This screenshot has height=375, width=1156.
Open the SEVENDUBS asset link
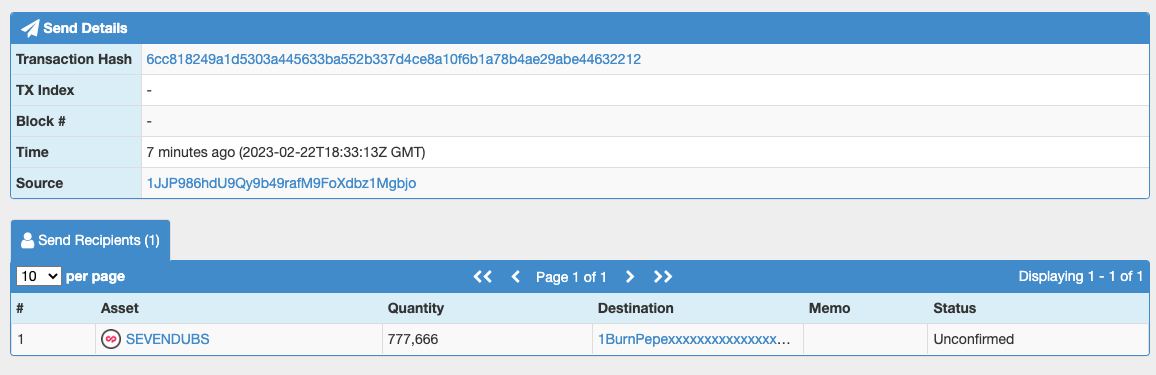click(x=167, y=340)
